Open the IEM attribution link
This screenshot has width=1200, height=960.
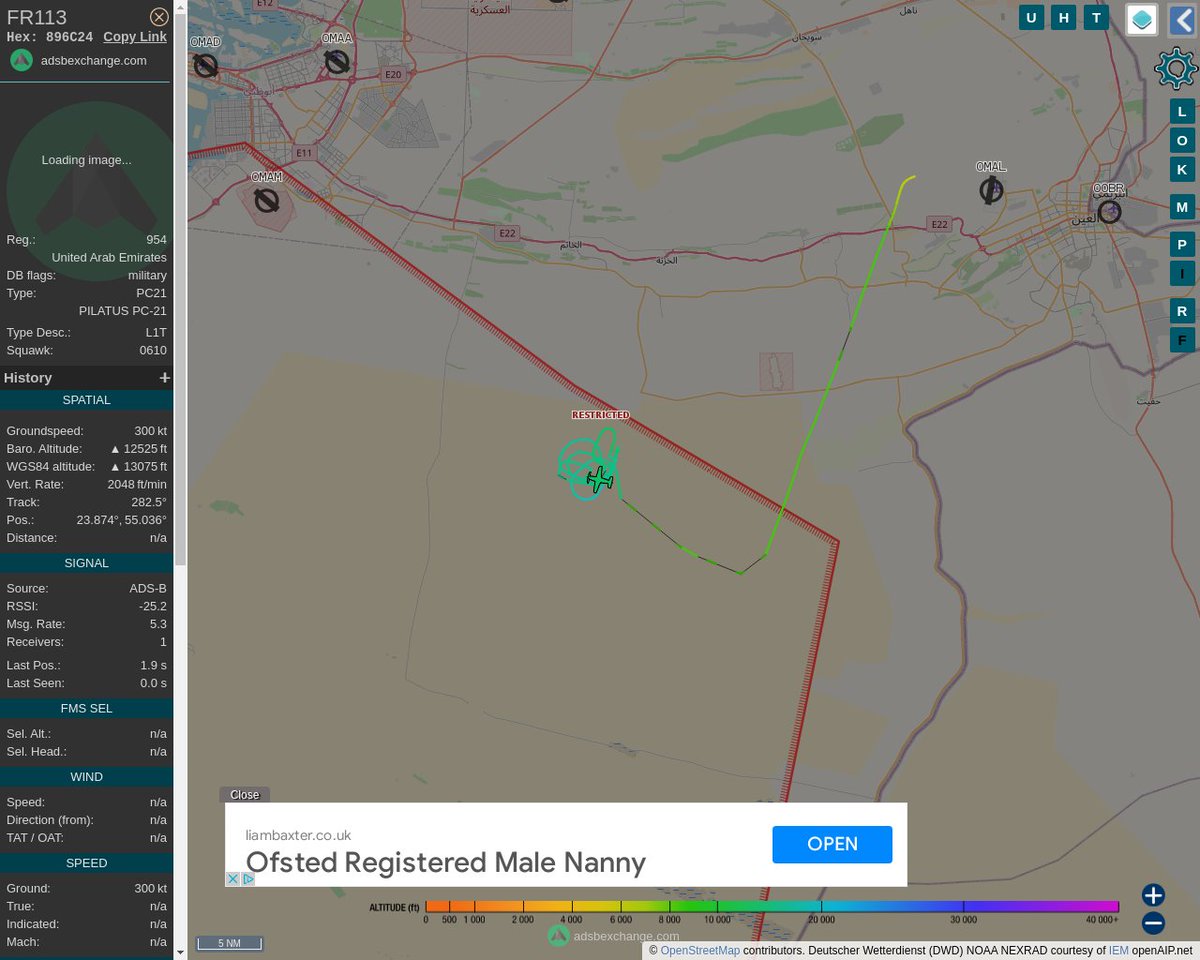(x=1118, y=950)
